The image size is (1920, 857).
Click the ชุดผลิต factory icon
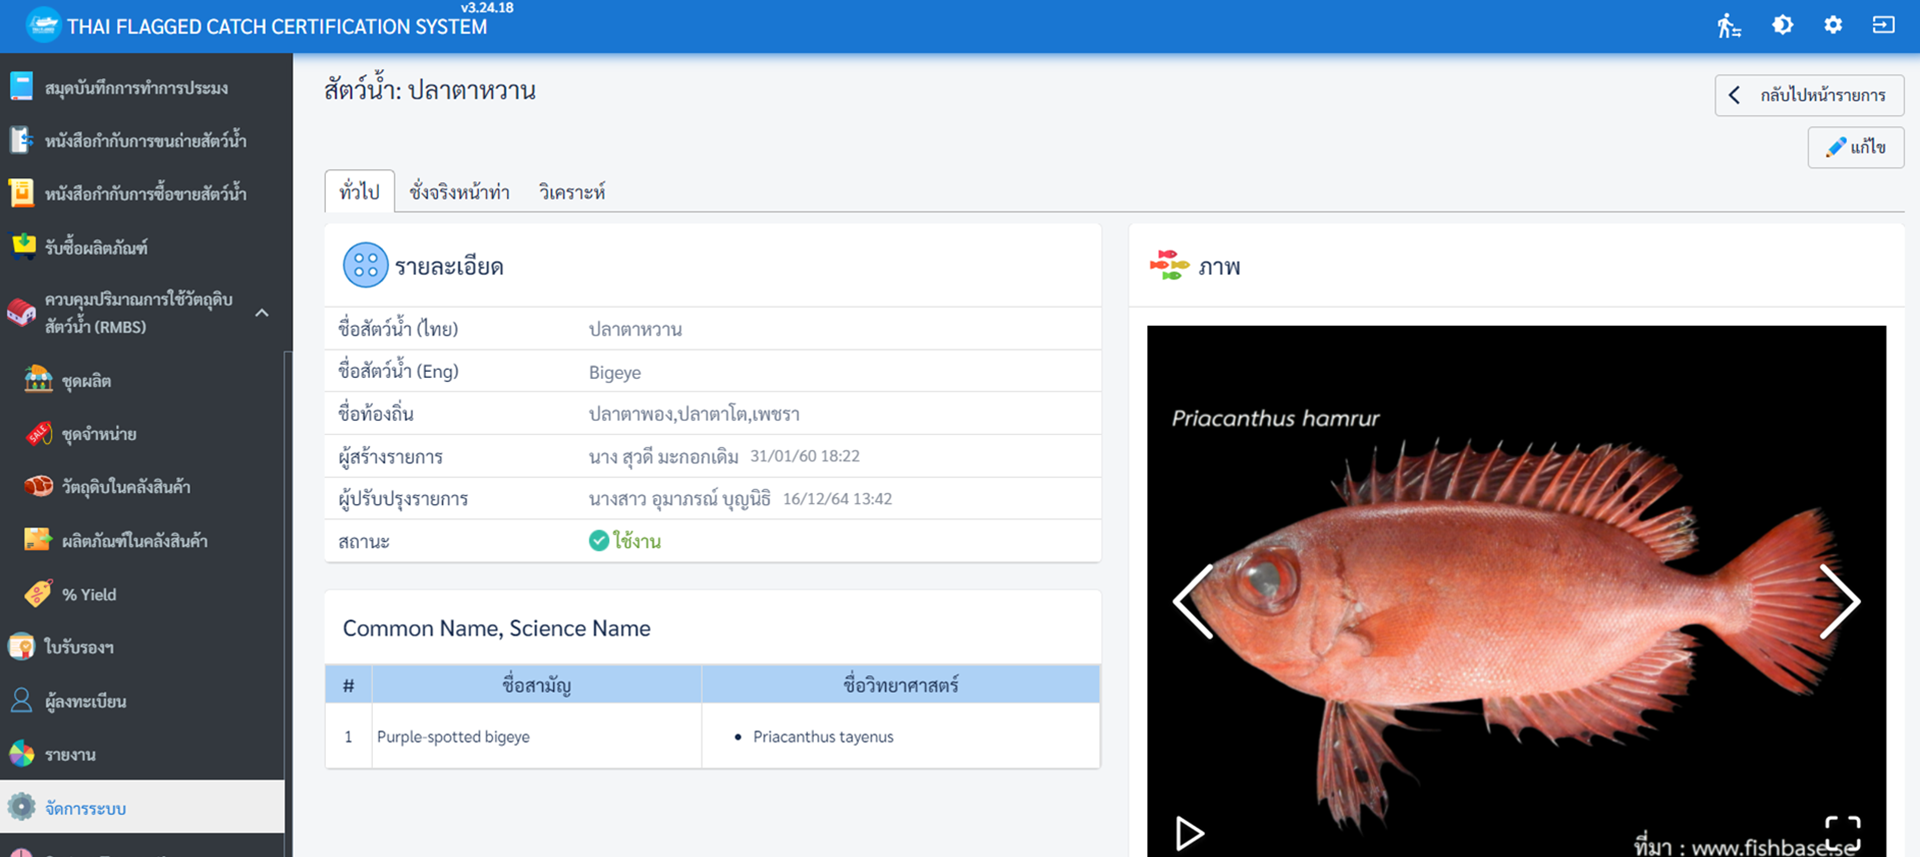[x=38, y=379]
